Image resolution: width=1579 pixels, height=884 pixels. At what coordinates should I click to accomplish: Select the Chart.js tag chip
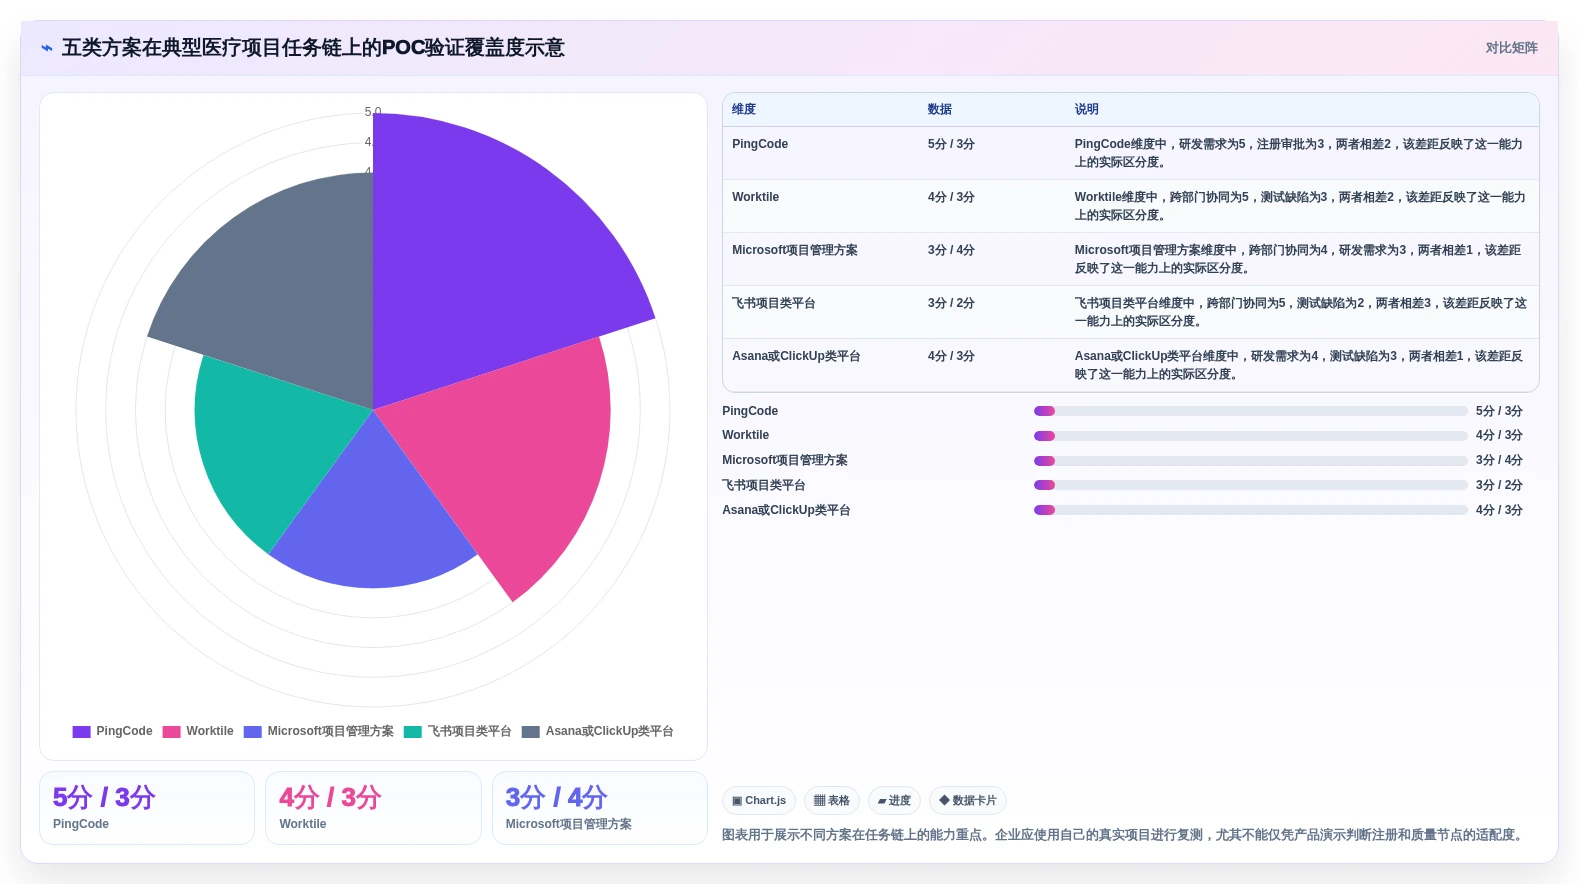(x=759, y=801)
